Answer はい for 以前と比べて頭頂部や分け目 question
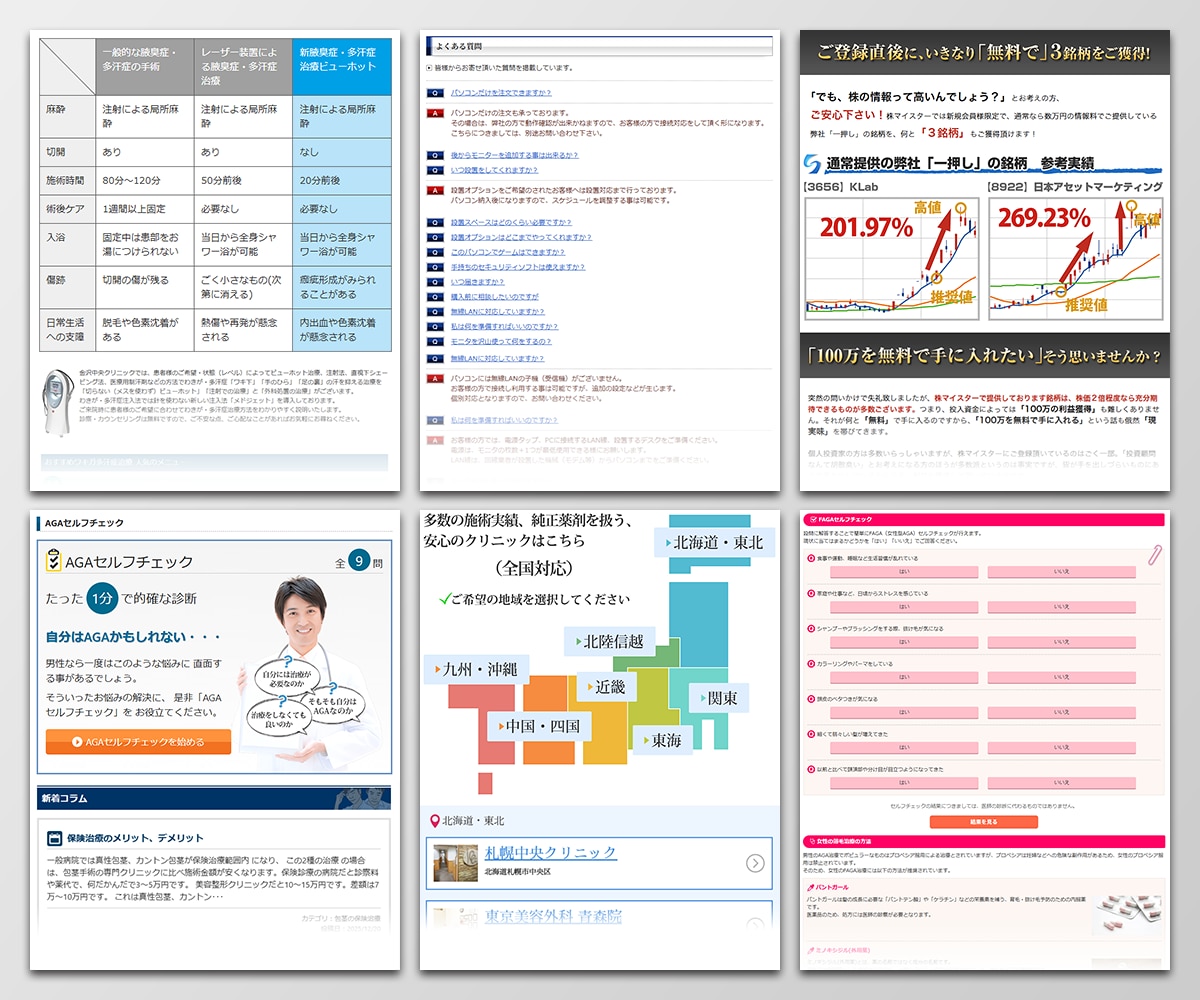The image size is (1200, 1000). tap(903, 782)
